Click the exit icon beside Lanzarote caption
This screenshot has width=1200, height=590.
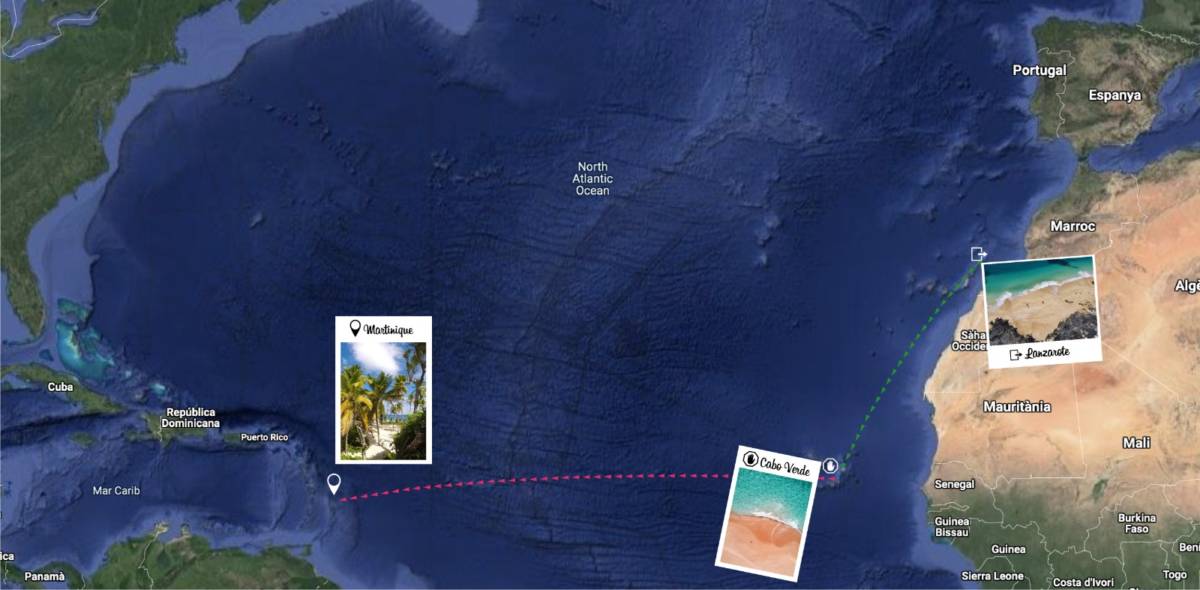(x=1016, y=354)
